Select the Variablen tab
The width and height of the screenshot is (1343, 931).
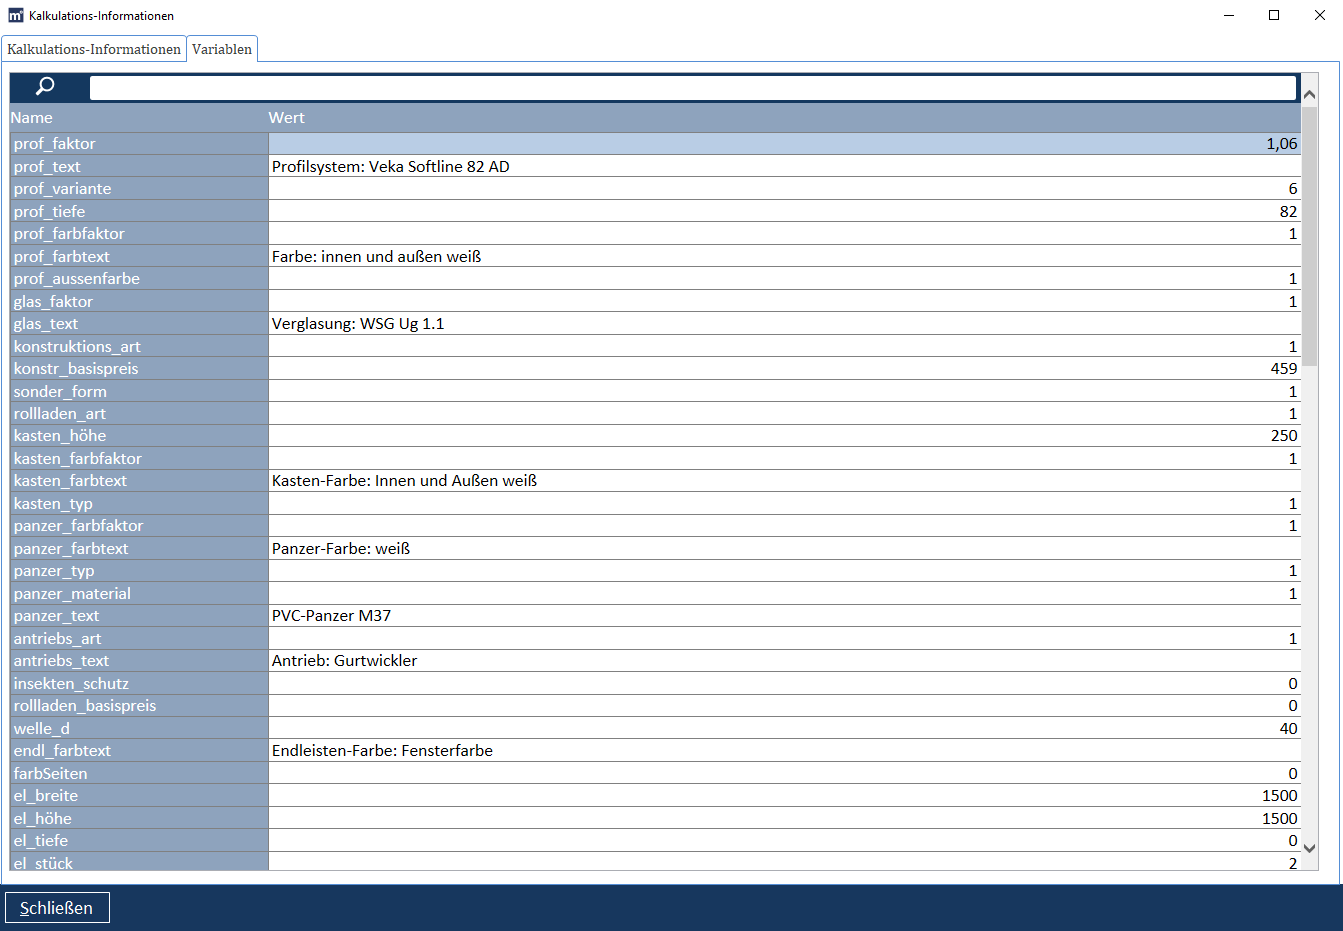coord(222,49)
